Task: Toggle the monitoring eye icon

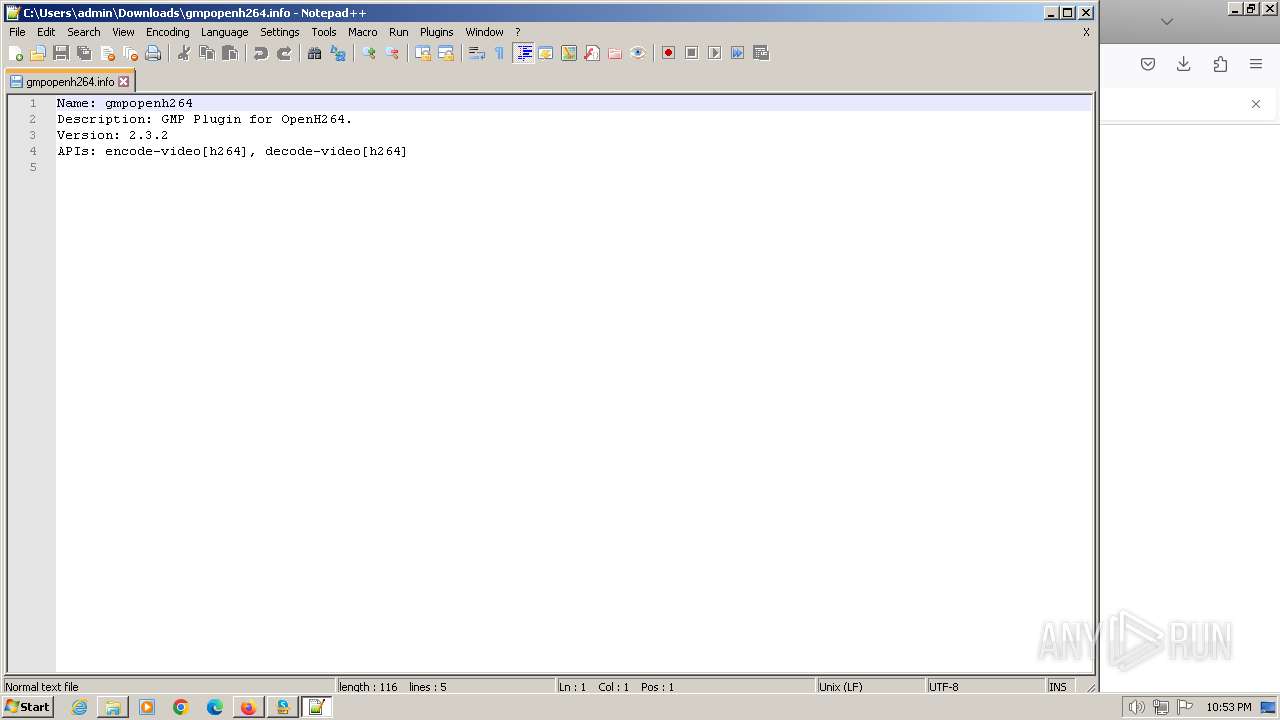Action: pyautogui.click(x=638, y=53)
